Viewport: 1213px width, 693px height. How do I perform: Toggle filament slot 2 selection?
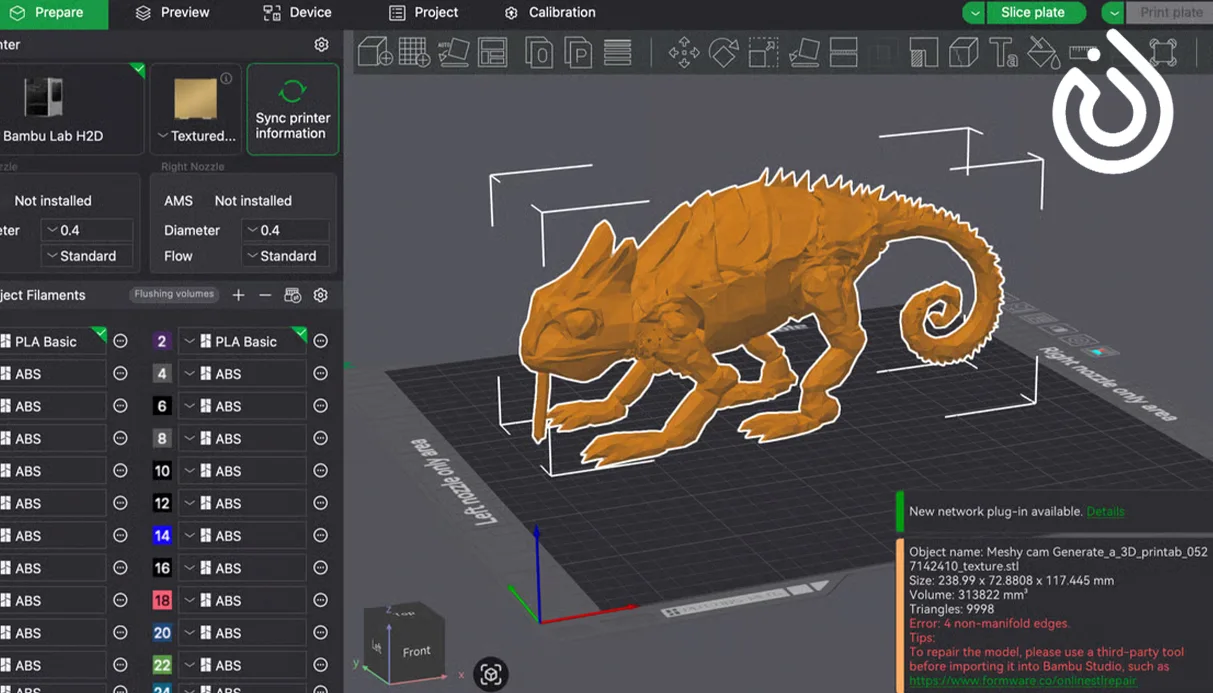(162, 341)
